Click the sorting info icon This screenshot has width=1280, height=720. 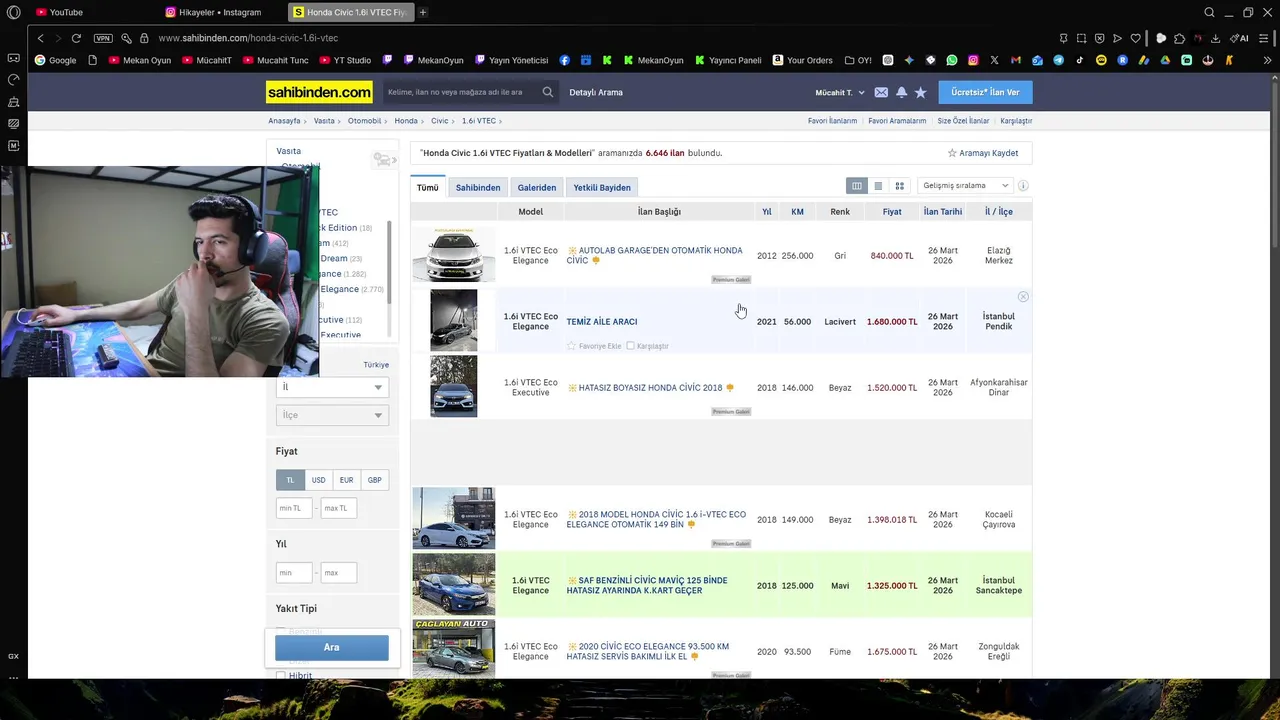click(1023, 186)
